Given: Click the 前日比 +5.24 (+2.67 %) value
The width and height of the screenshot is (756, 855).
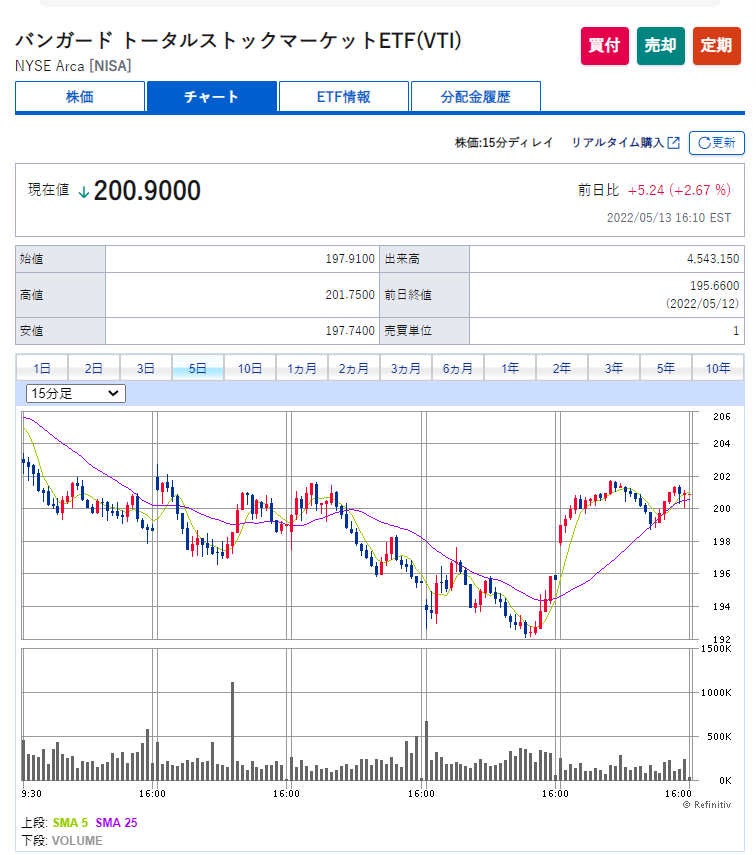Looking at the screenshot, I should (x=679, y=190).
